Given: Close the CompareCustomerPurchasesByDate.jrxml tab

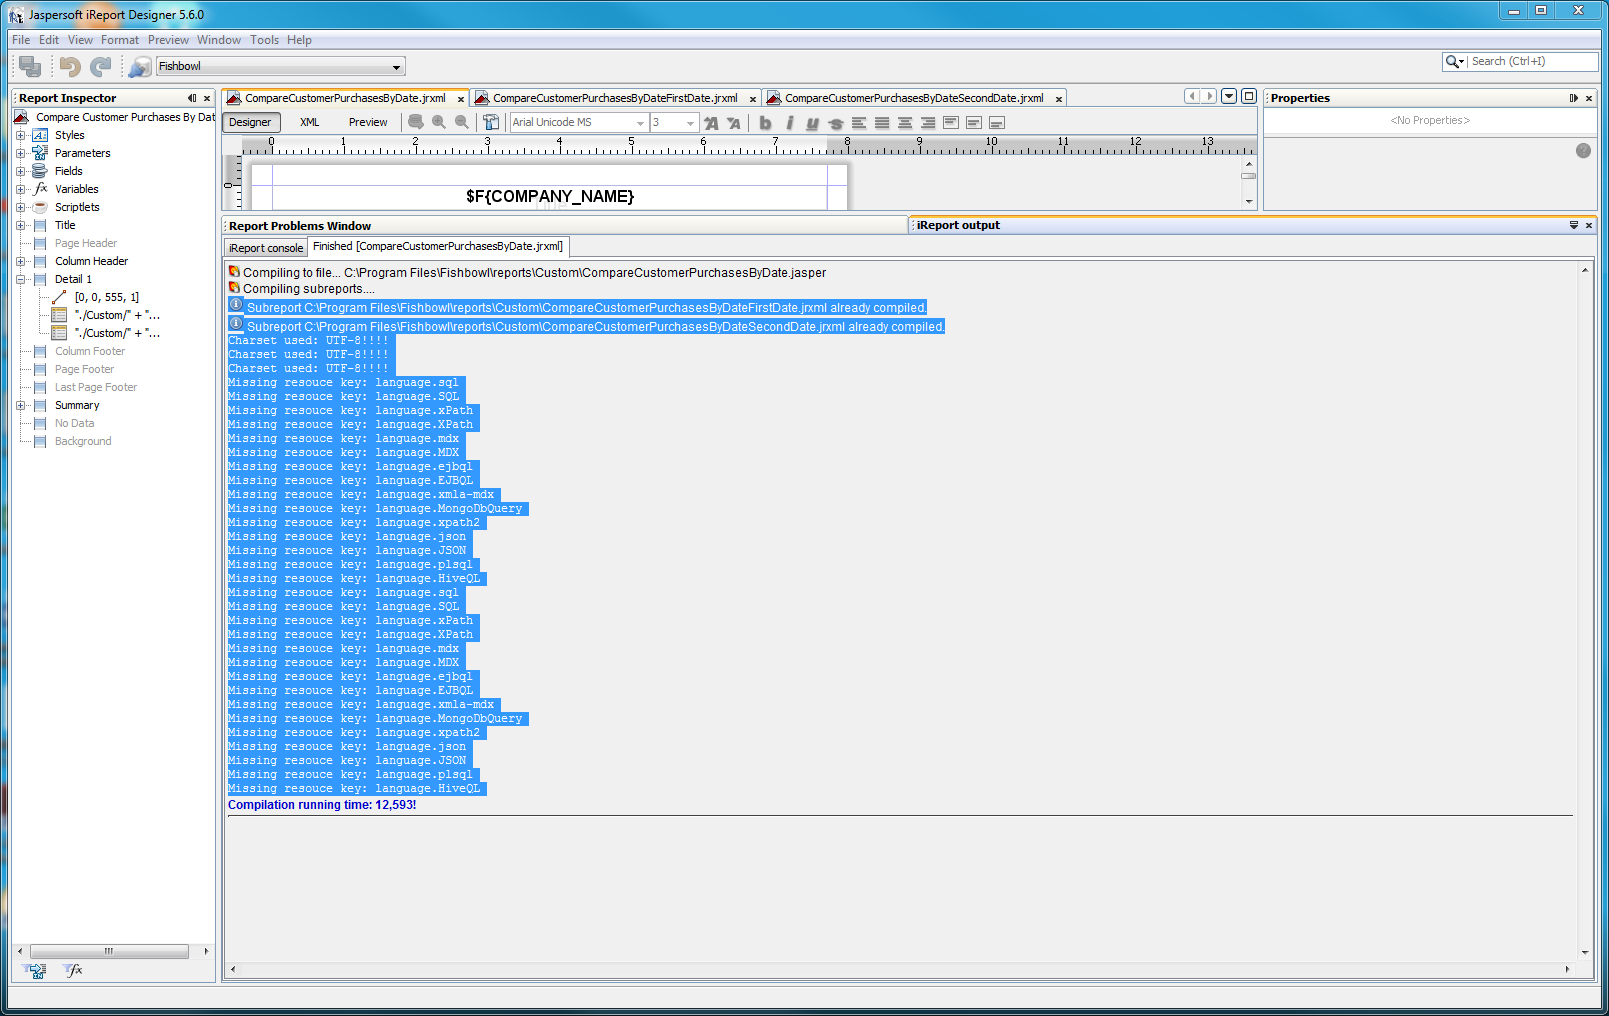Looking at the screenshot, I should click(461, 99).
